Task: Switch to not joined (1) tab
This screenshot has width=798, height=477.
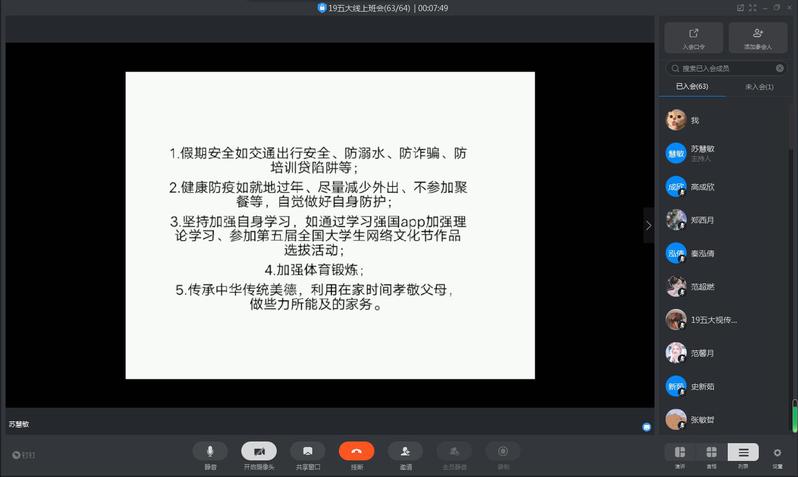Action: pyautogui.click(x=759, y=87)
